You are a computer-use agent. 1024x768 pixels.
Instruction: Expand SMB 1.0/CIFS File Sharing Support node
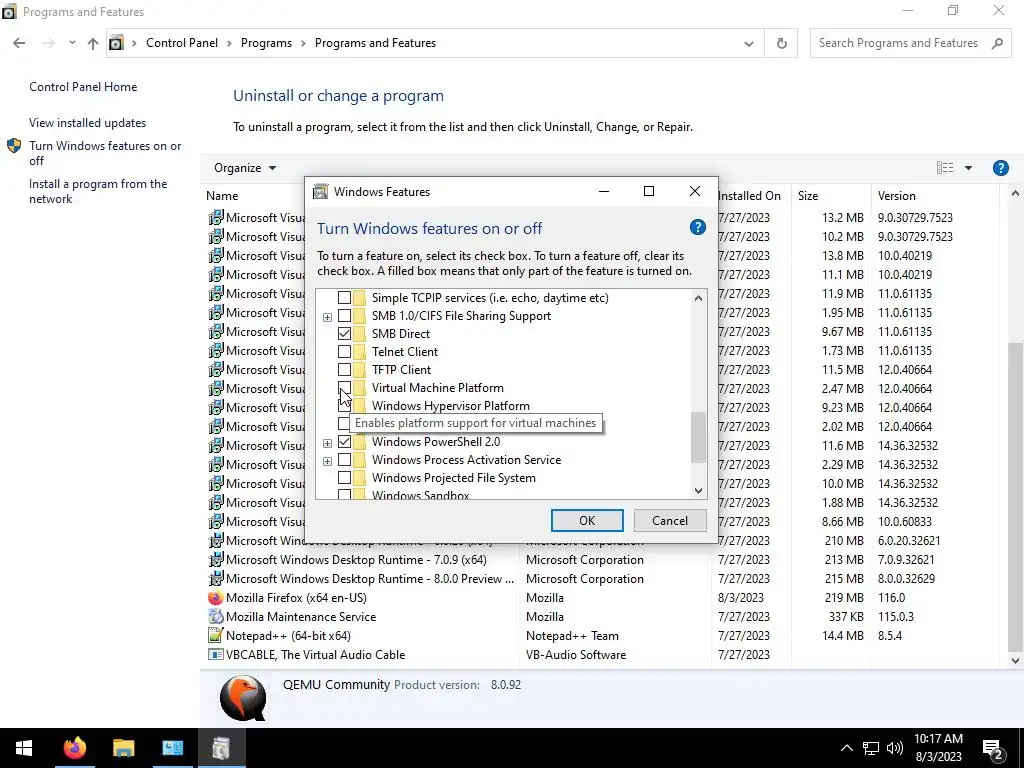tap(327, 317)
